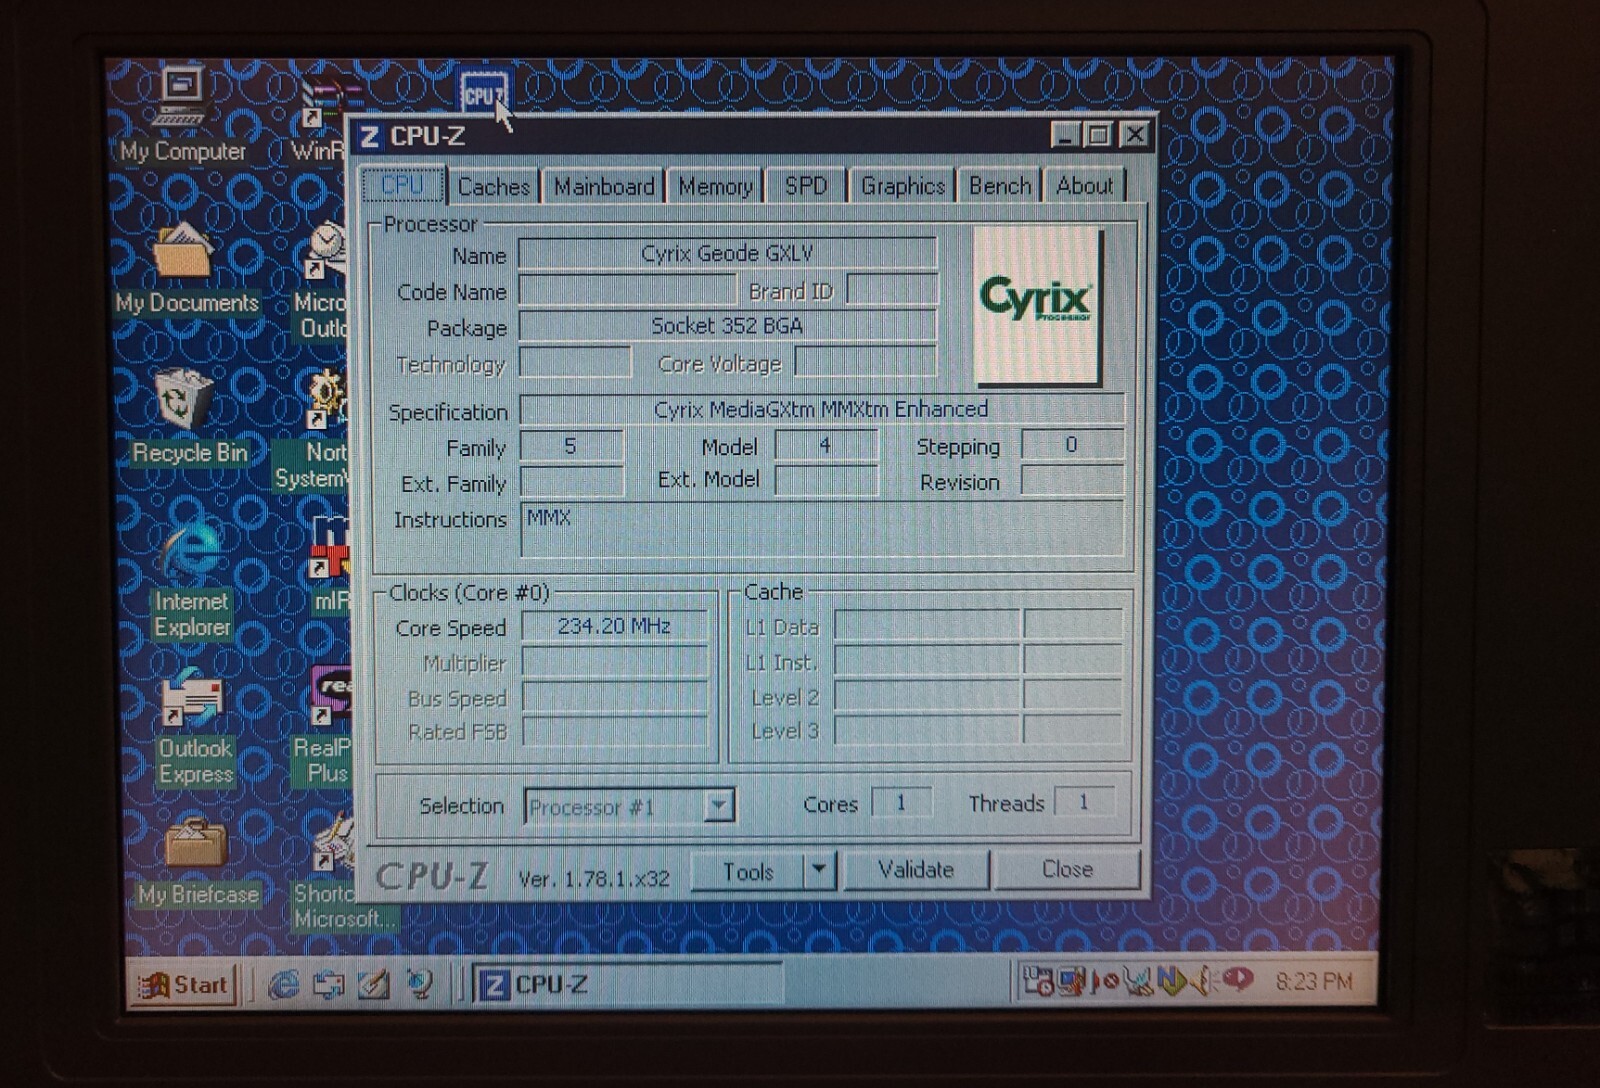
Task: Minimize the CPU-Z window
Action: click(x=1066, y=135)
